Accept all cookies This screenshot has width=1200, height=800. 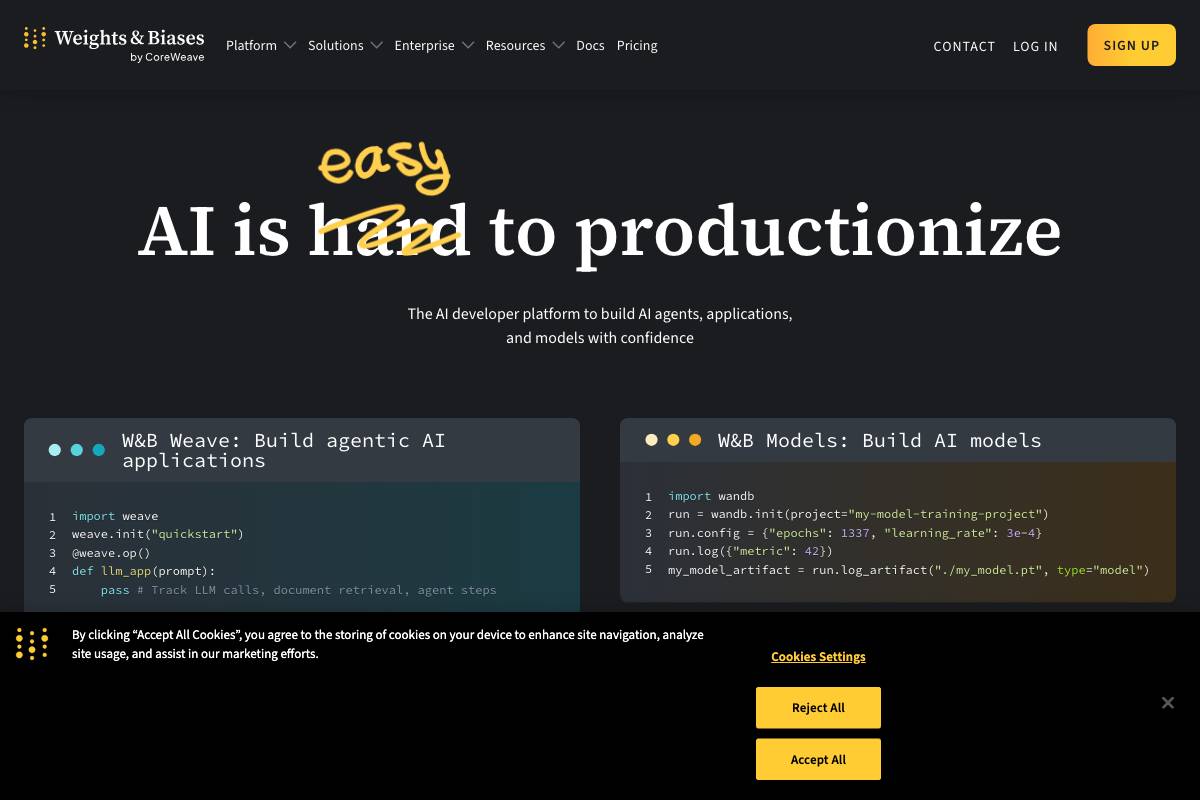coord(818,760)
